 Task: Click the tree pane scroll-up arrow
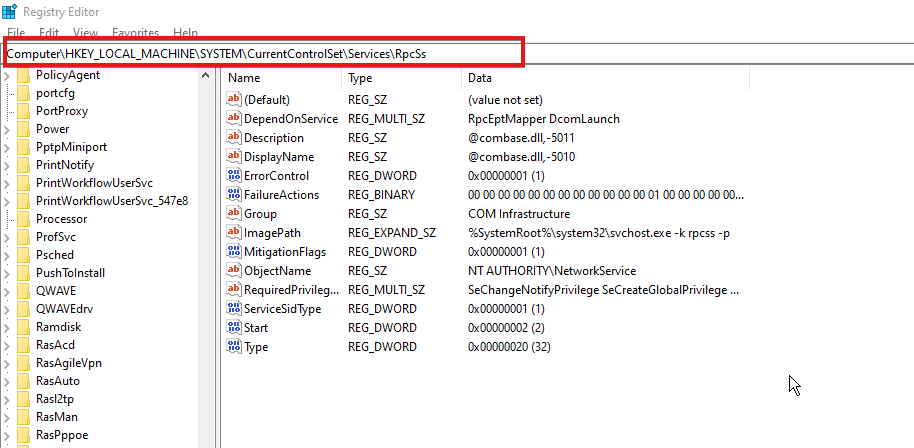pyautogui.click(x=205, y=75)
